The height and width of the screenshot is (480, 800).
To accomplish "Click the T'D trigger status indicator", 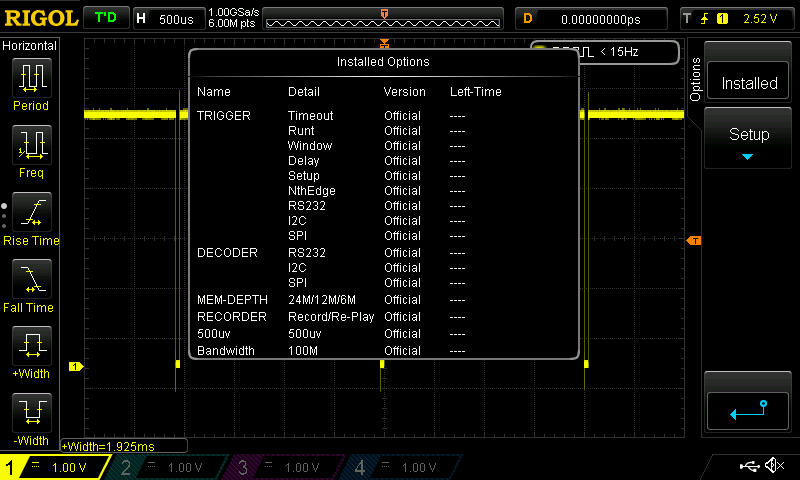I will coord(104,18).
